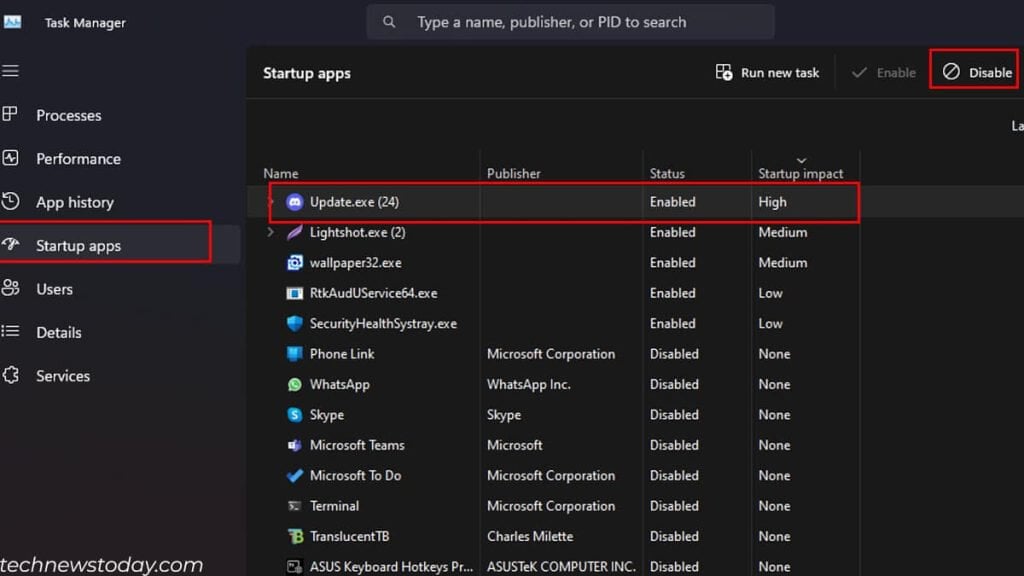This screenshot has width=1024, height=576.
Task: Click the Skype icon
Action: (x=294, y=414)
